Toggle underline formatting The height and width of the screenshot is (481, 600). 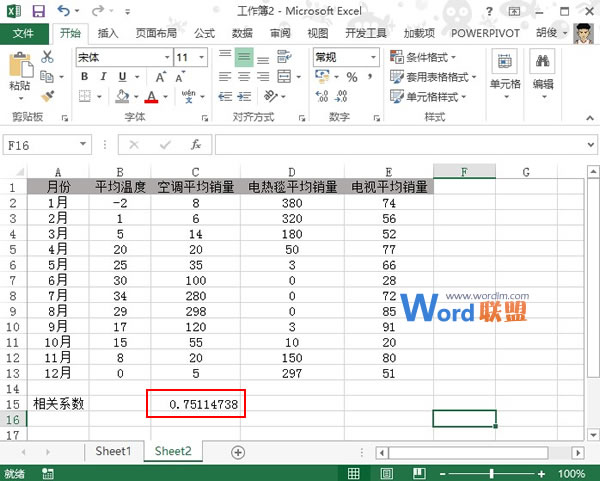point(122,77)
